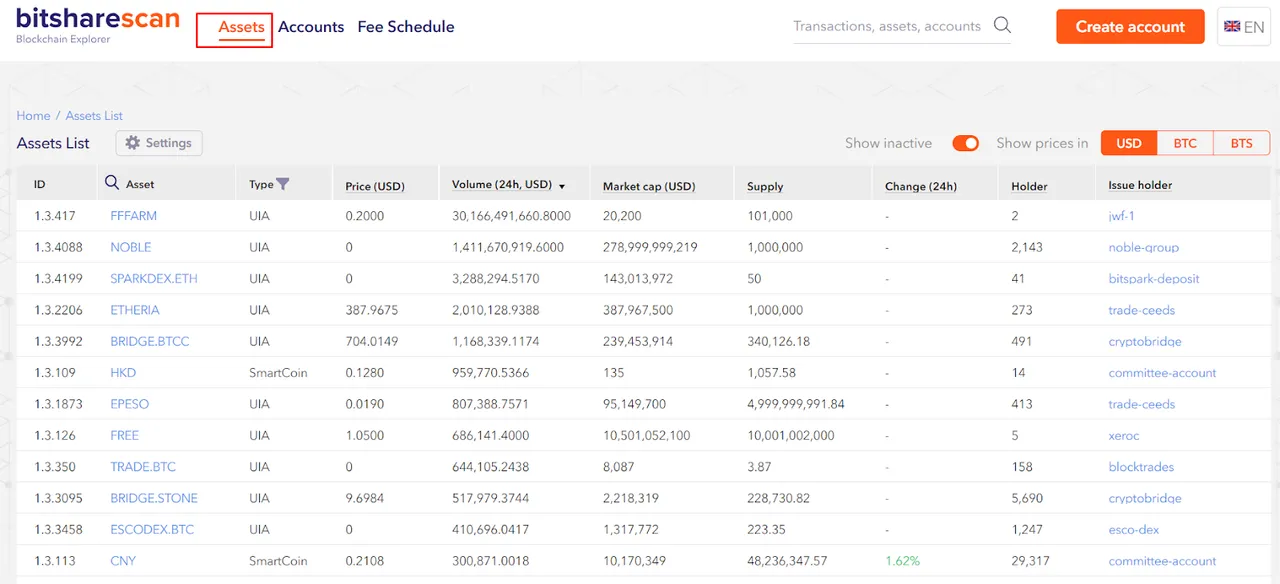Open trade-ceeds issuer in ETHERIA row
Viewport: 1280px width, 584px height.
coord(1141,310)
